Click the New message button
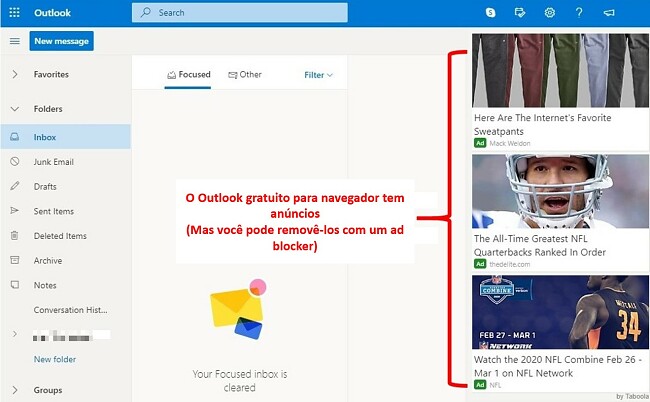Image resolution: width=650 pixels, height=402 pixels. click(x=61, y=41)
